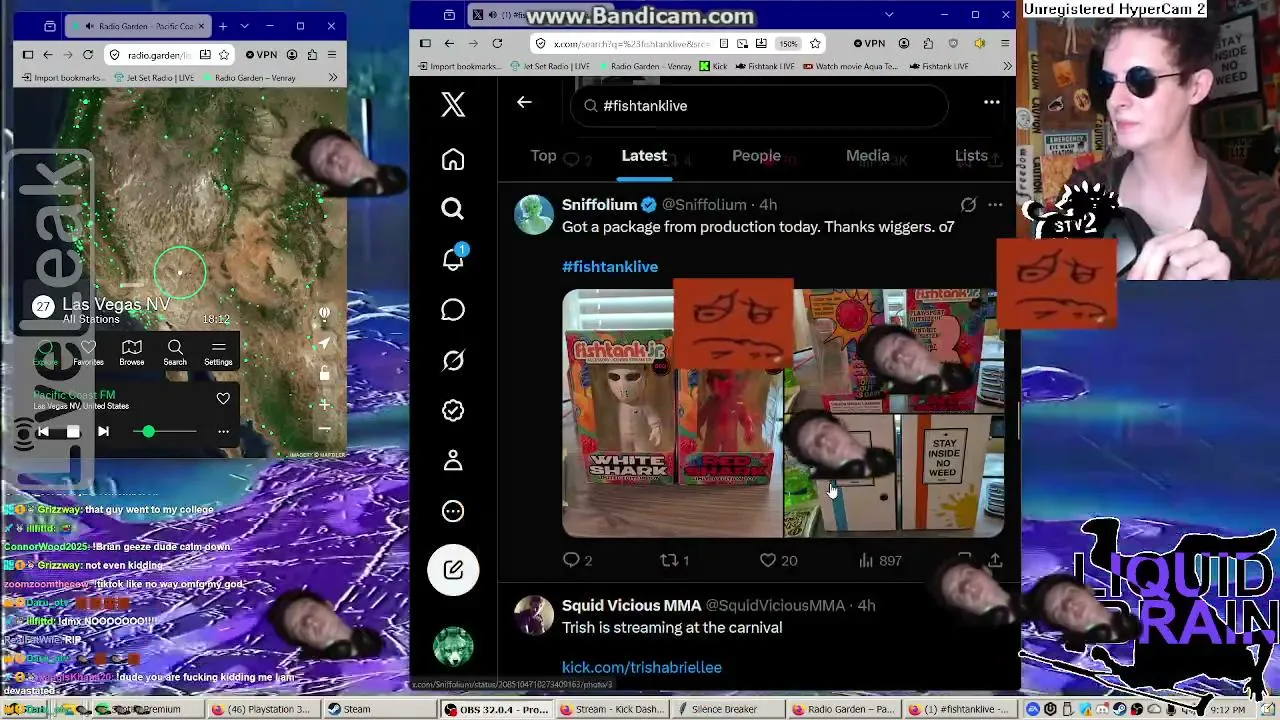The image size is (1280, 720).
Task: Switch to the Lists tab
Action: [x=971, y=155]
